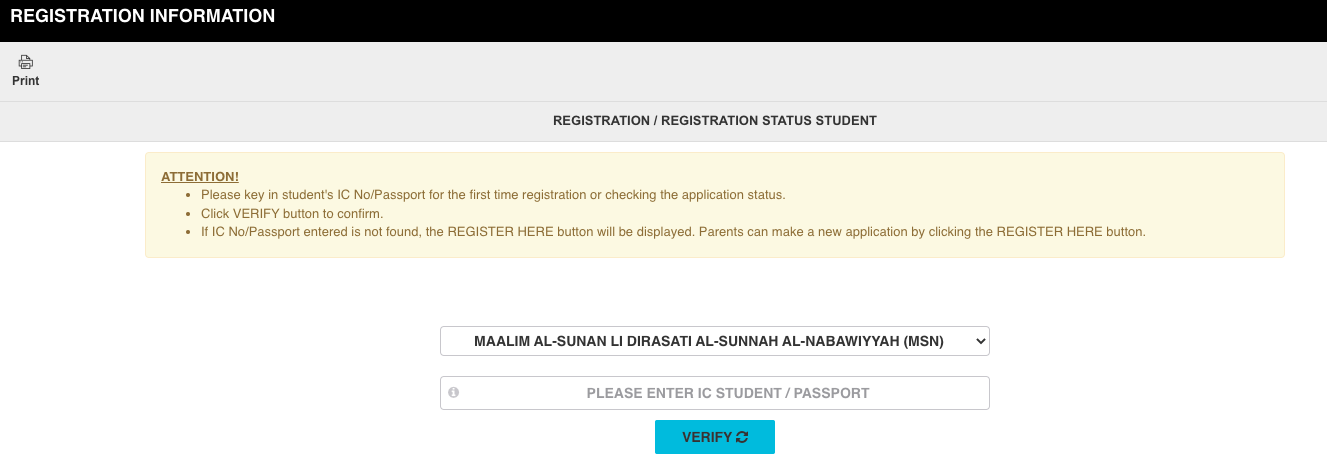Click the REGISTRATION INFORMATION header title

142,16
